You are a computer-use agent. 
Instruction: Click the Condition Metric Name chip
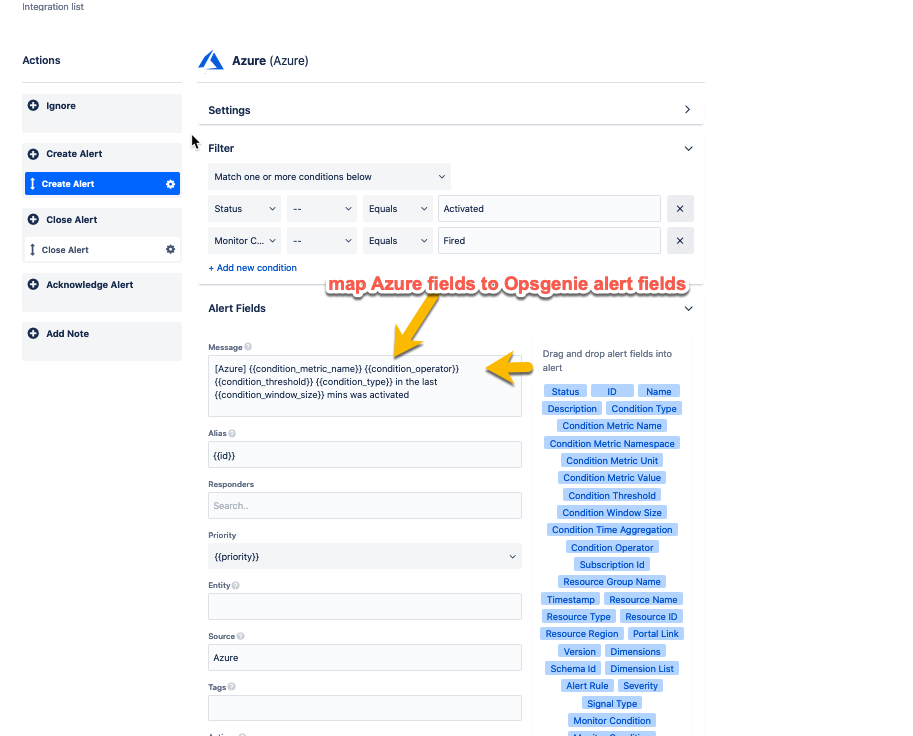click(x=612, y=426)
